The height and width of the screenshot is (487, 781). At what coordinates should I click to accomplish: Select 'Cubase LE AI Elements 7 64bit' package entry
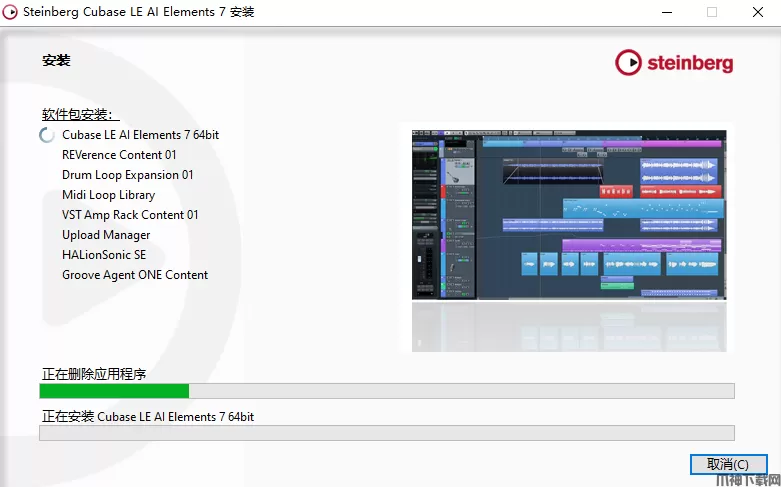[x=140, y=135]
